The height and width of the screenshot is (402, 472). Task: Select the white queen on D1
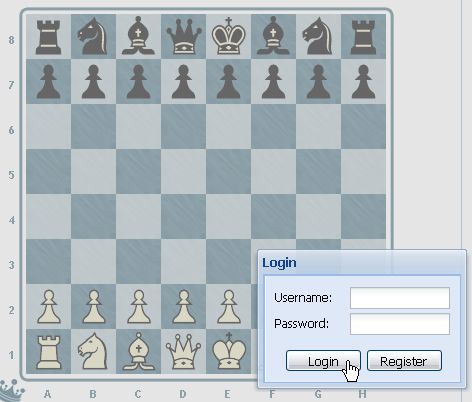(x=183, y=352)
